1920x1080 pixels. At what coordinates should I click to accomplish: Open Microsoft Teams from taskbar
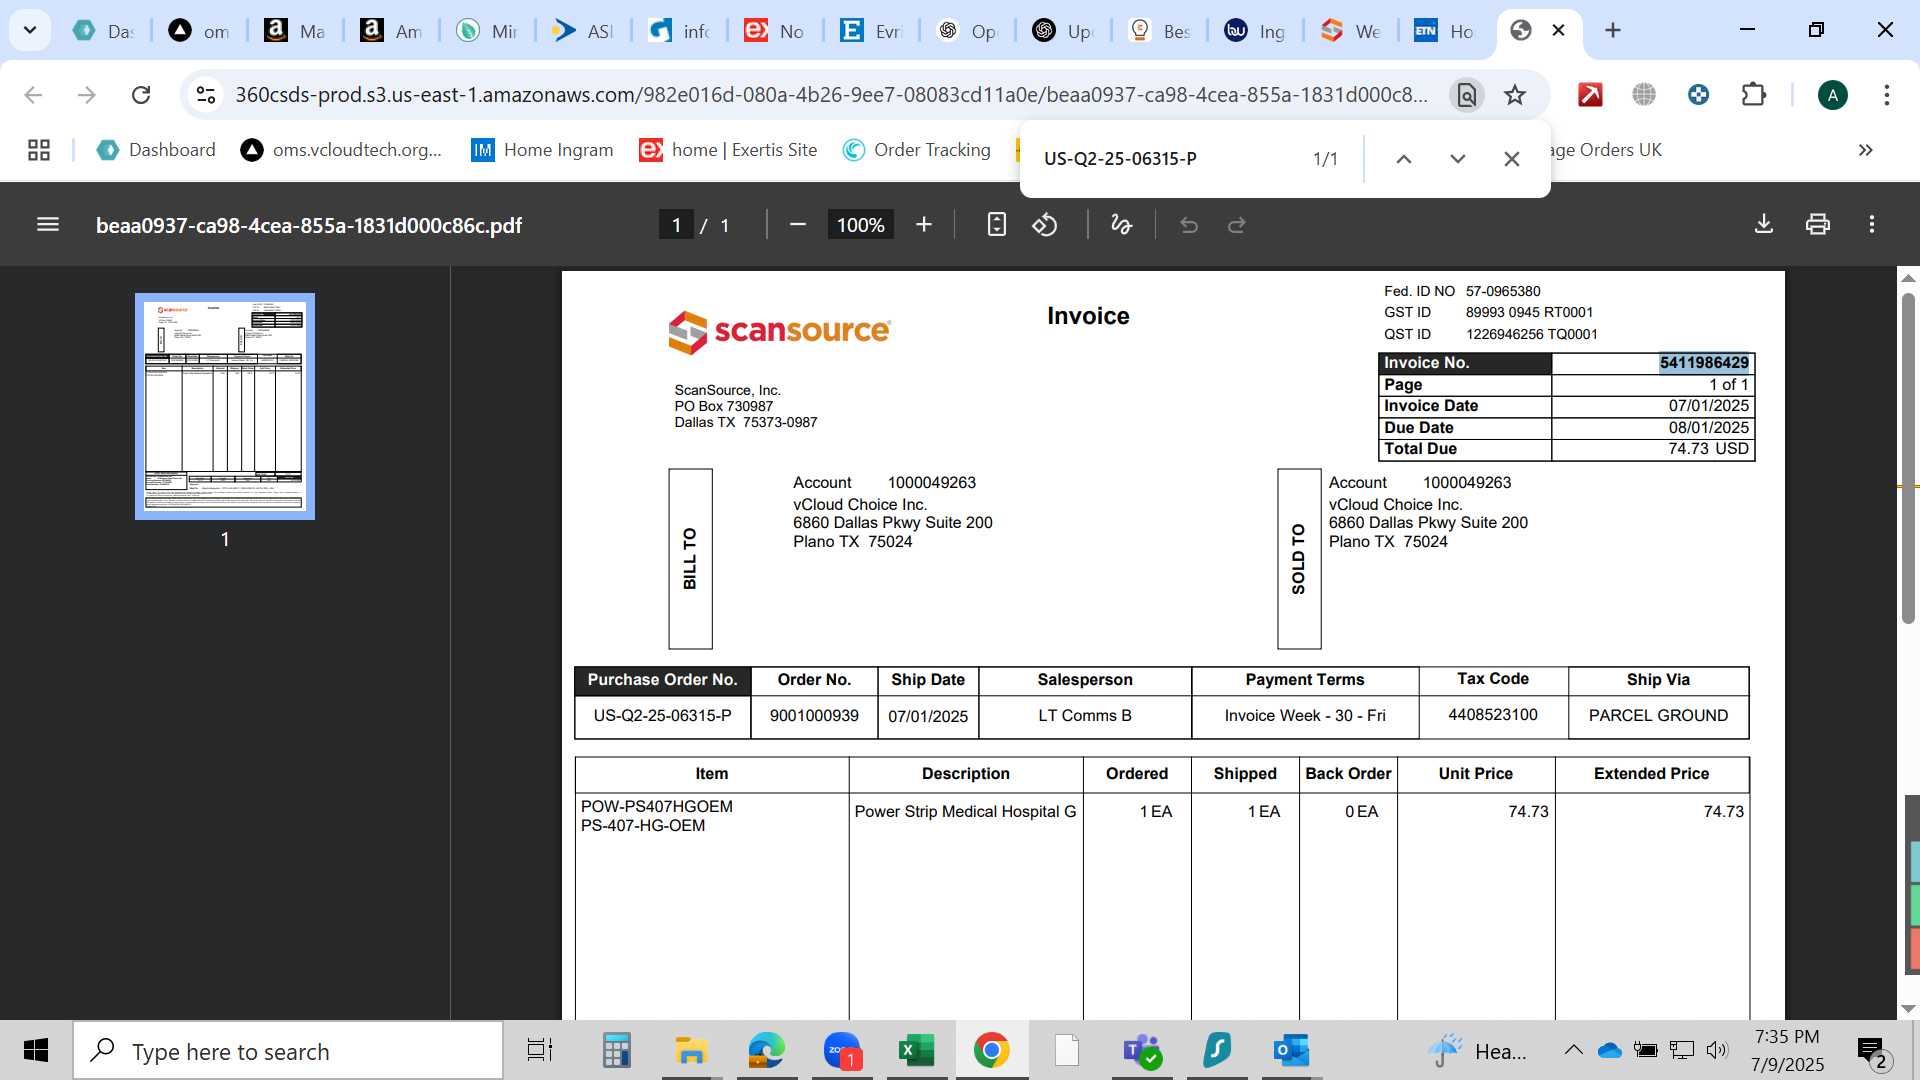coord(1141,1050)
